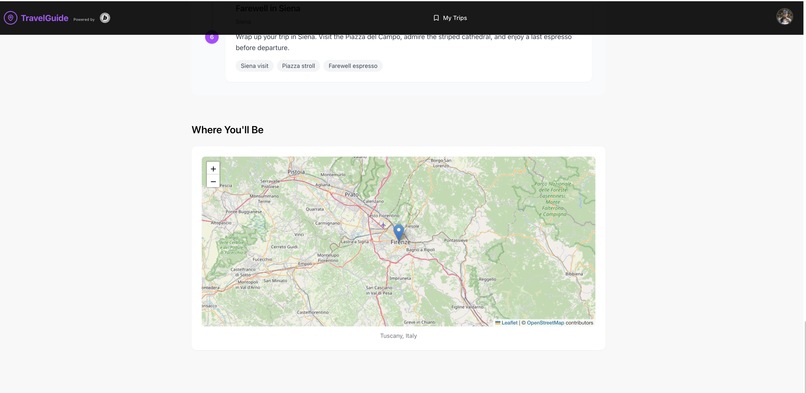Click the Where You'll Be heading
The width and height of the screenshot is (806, 393).
point(228,130)
